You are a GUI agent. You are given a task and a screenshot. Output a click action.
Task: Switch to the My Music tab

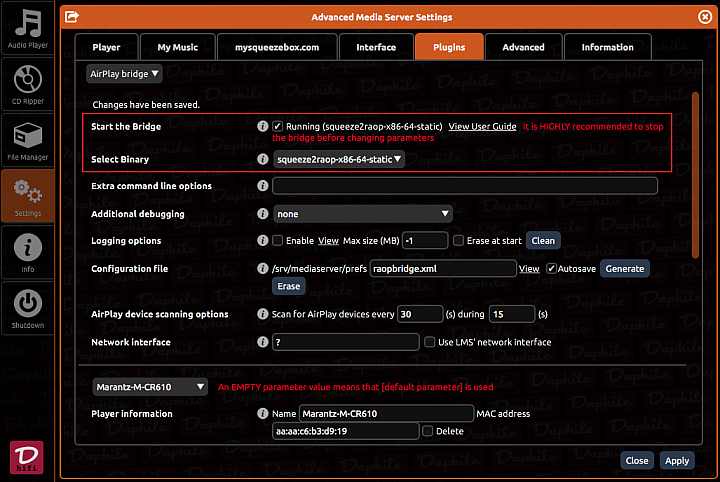178,47
